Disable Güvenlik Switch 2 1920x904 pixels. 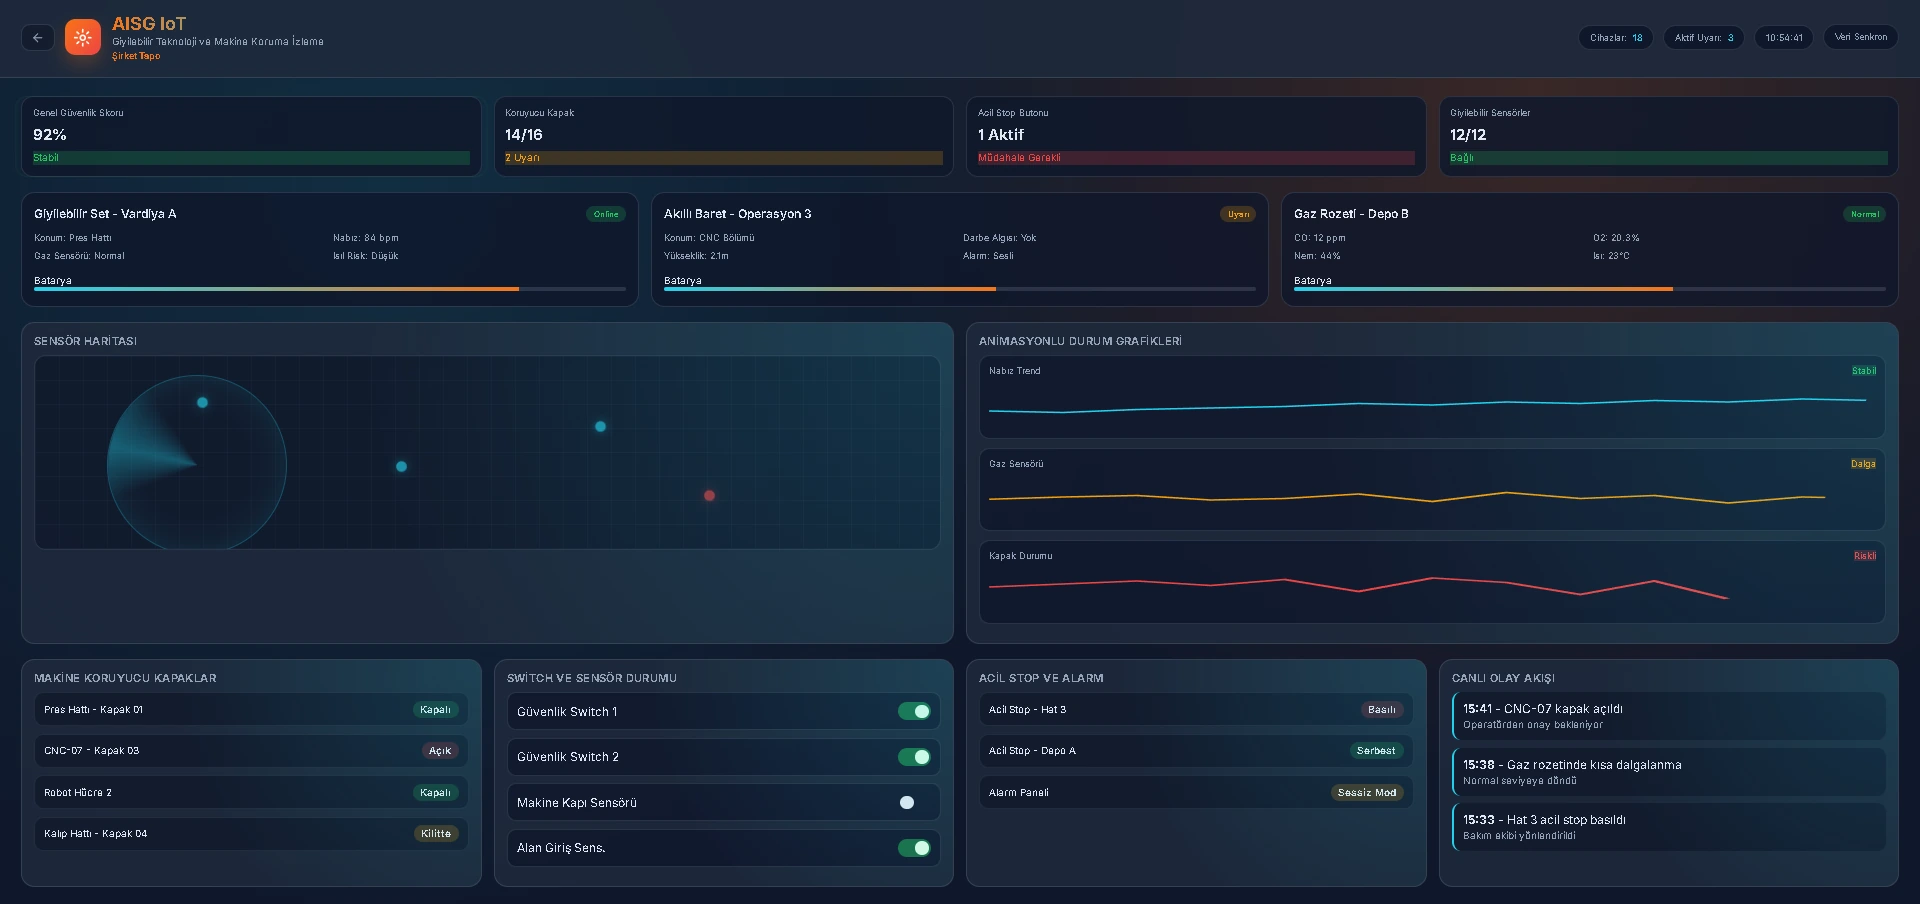click(914, 757)
